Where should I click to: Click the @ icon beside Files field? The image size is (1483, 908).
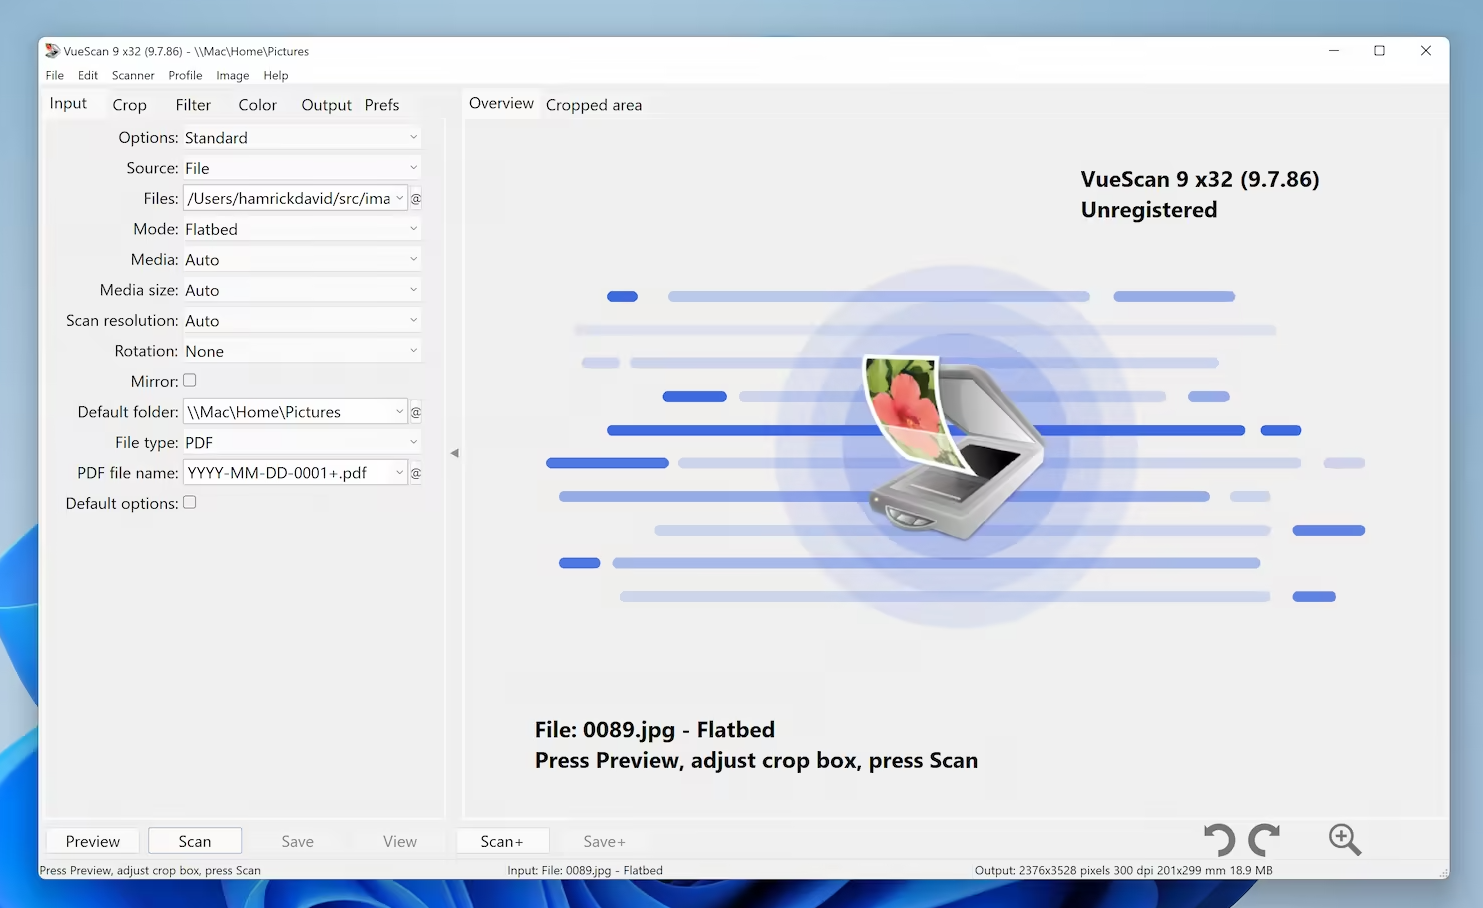pos(416,199)
